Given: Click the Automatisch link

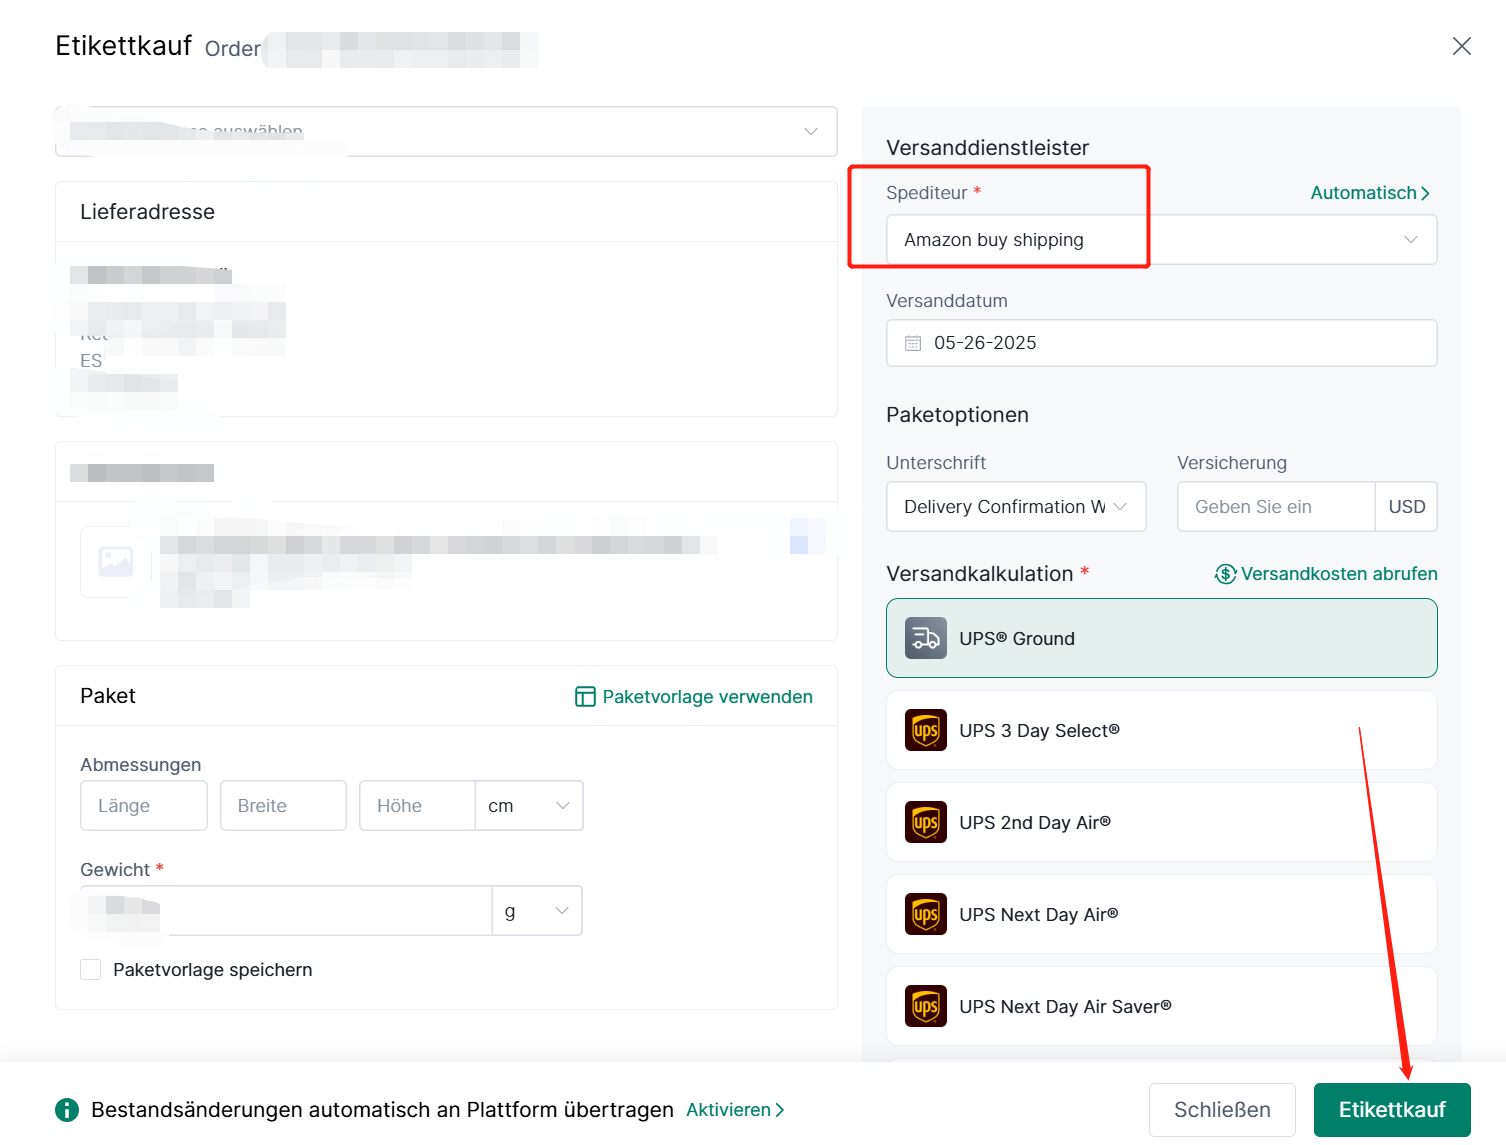Looking at the screenshot, I should [1370, 193].
